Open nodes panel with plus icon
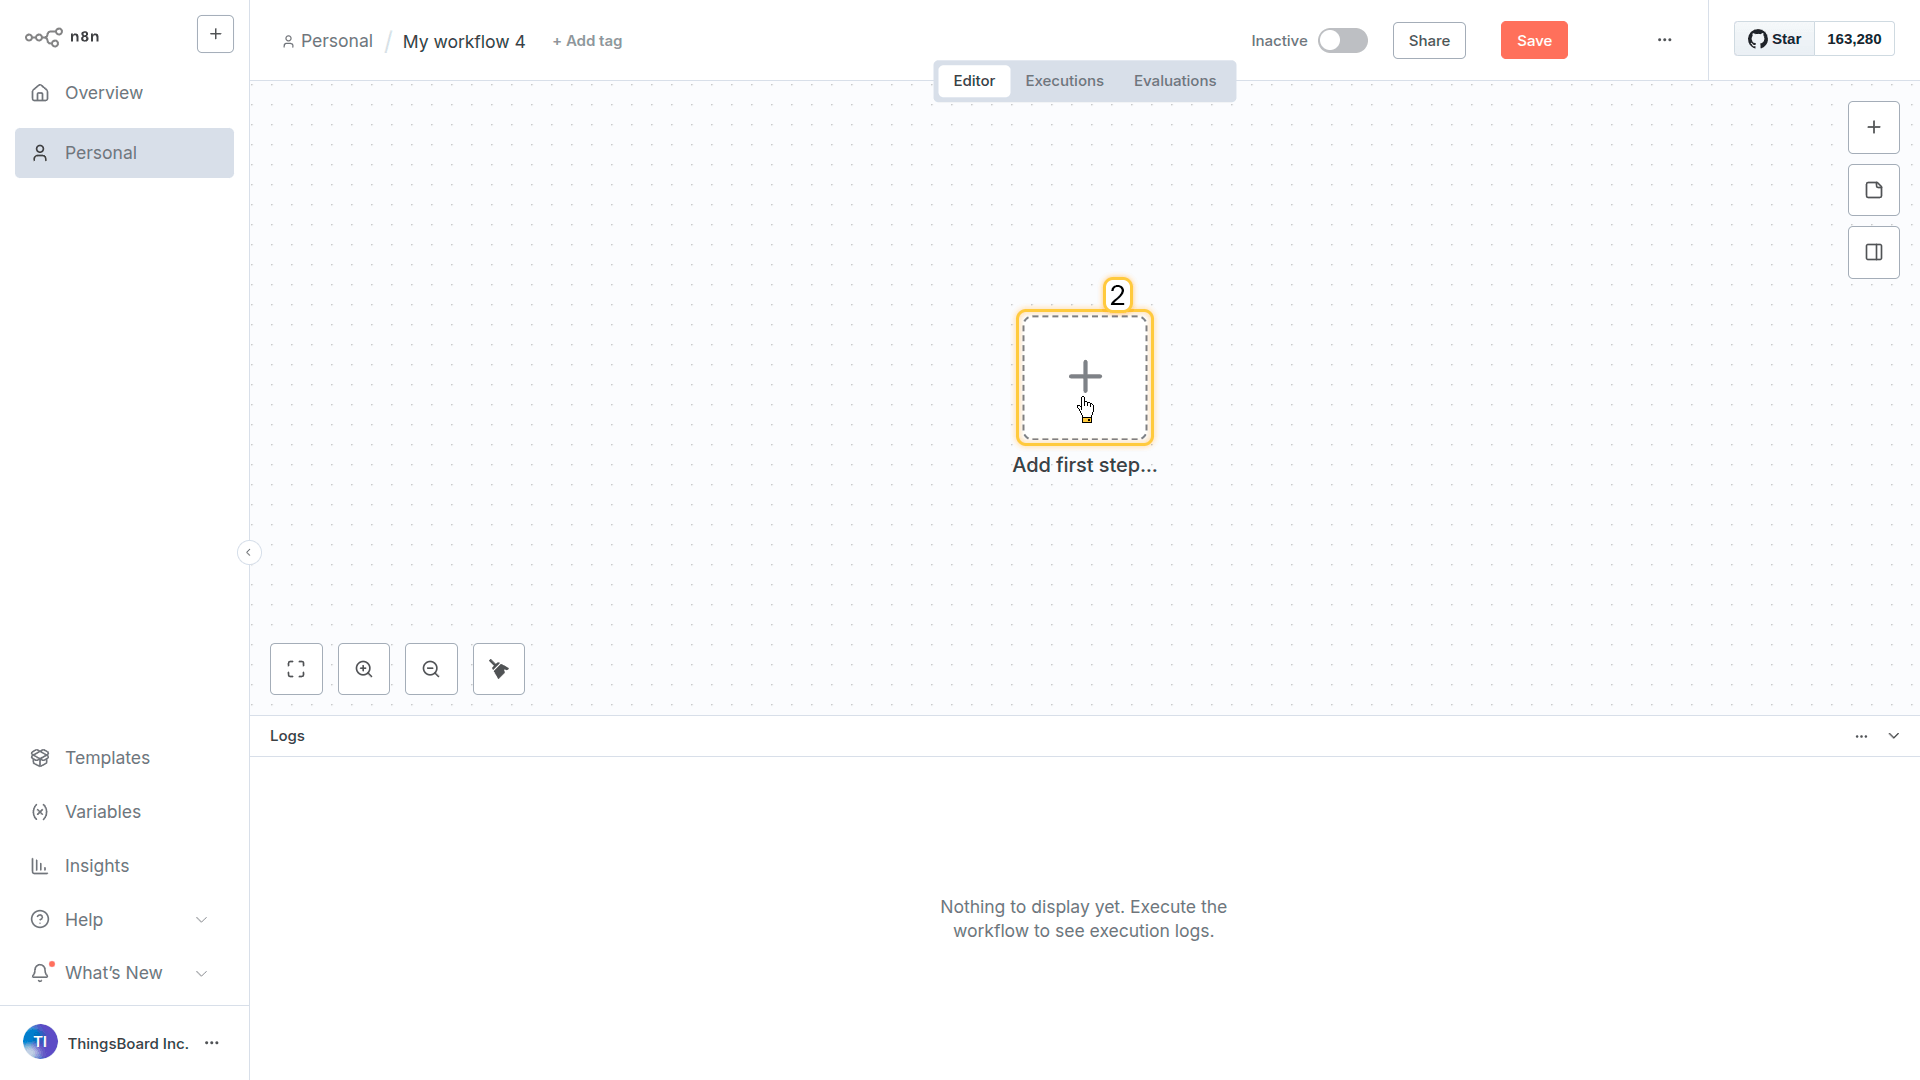This screenshot has height=1080, width=1920. (1873, 127)
